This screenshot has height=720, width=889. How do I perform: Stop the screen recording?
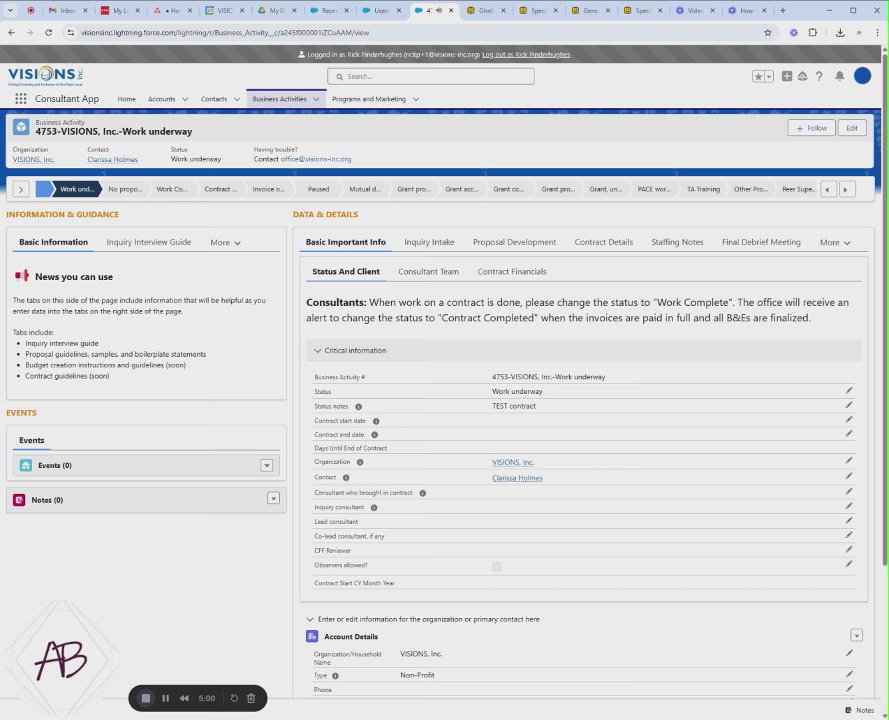click(x=146, y=698)
